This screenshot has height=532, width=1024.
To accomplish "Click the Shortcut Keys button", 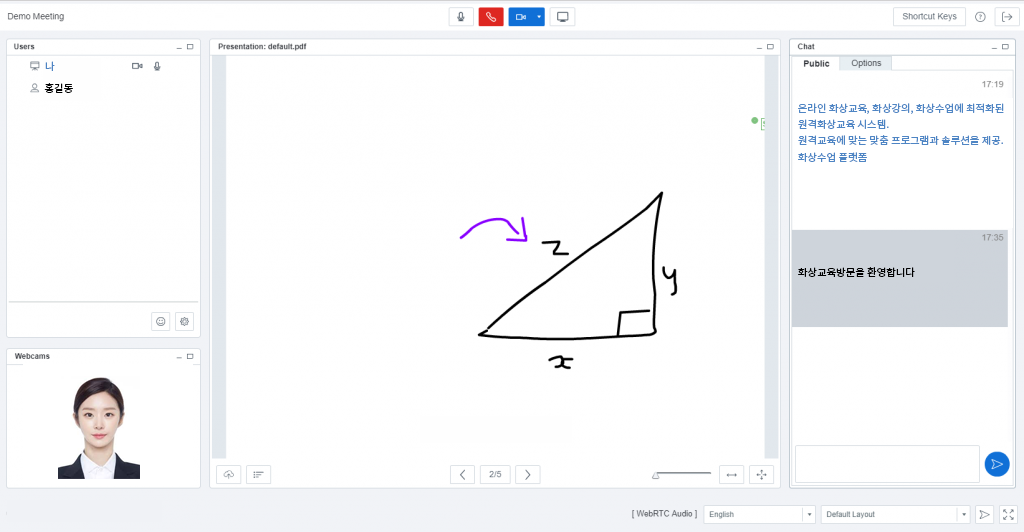I will pos(929,16).
